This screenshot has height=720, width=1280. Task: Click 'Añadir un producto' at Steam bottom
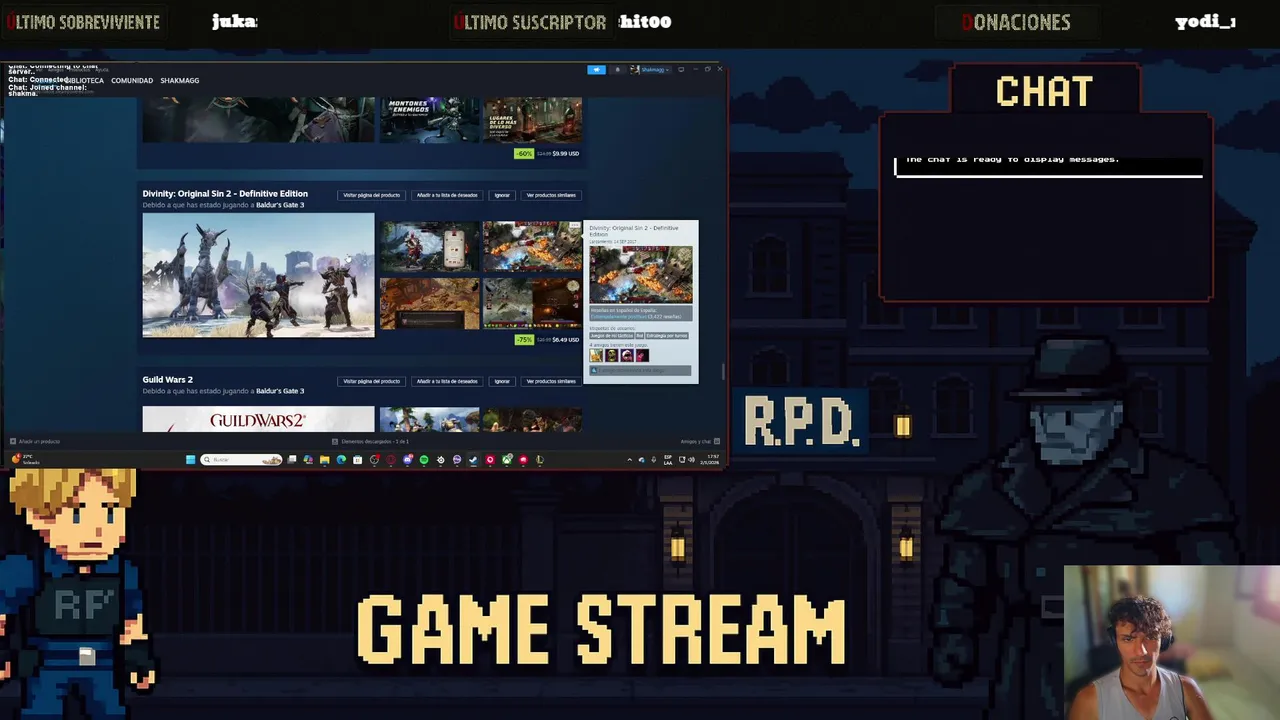tap(36, 441)
